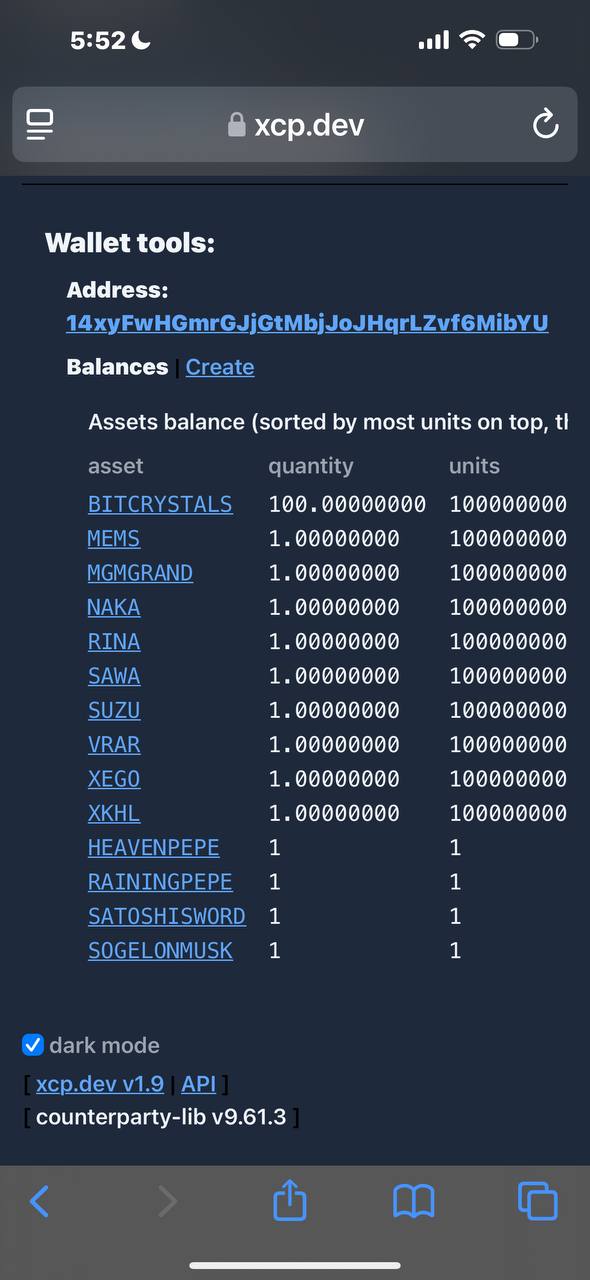This screenshot has height=1280, width=590.
Task: Open the SATOSHISWORD asset link
Action: [167, 916]
